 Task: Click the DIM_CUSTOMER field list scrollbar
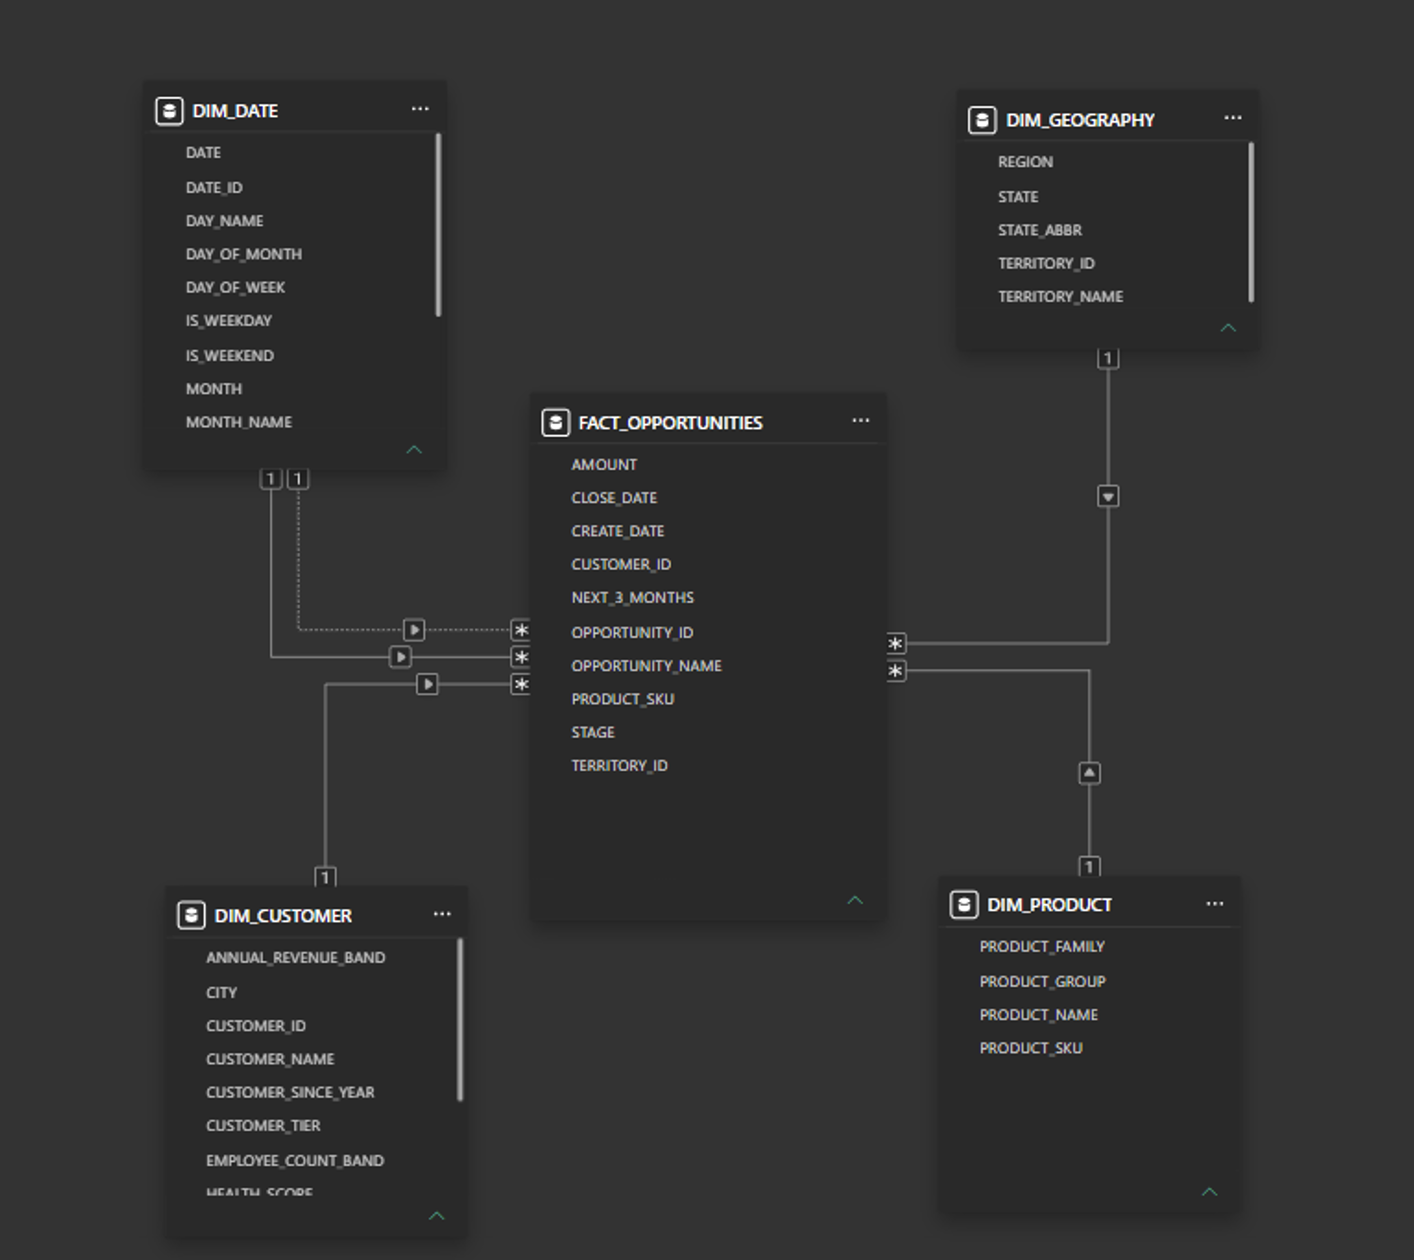pyautogui.click(x=460, y=1020)
